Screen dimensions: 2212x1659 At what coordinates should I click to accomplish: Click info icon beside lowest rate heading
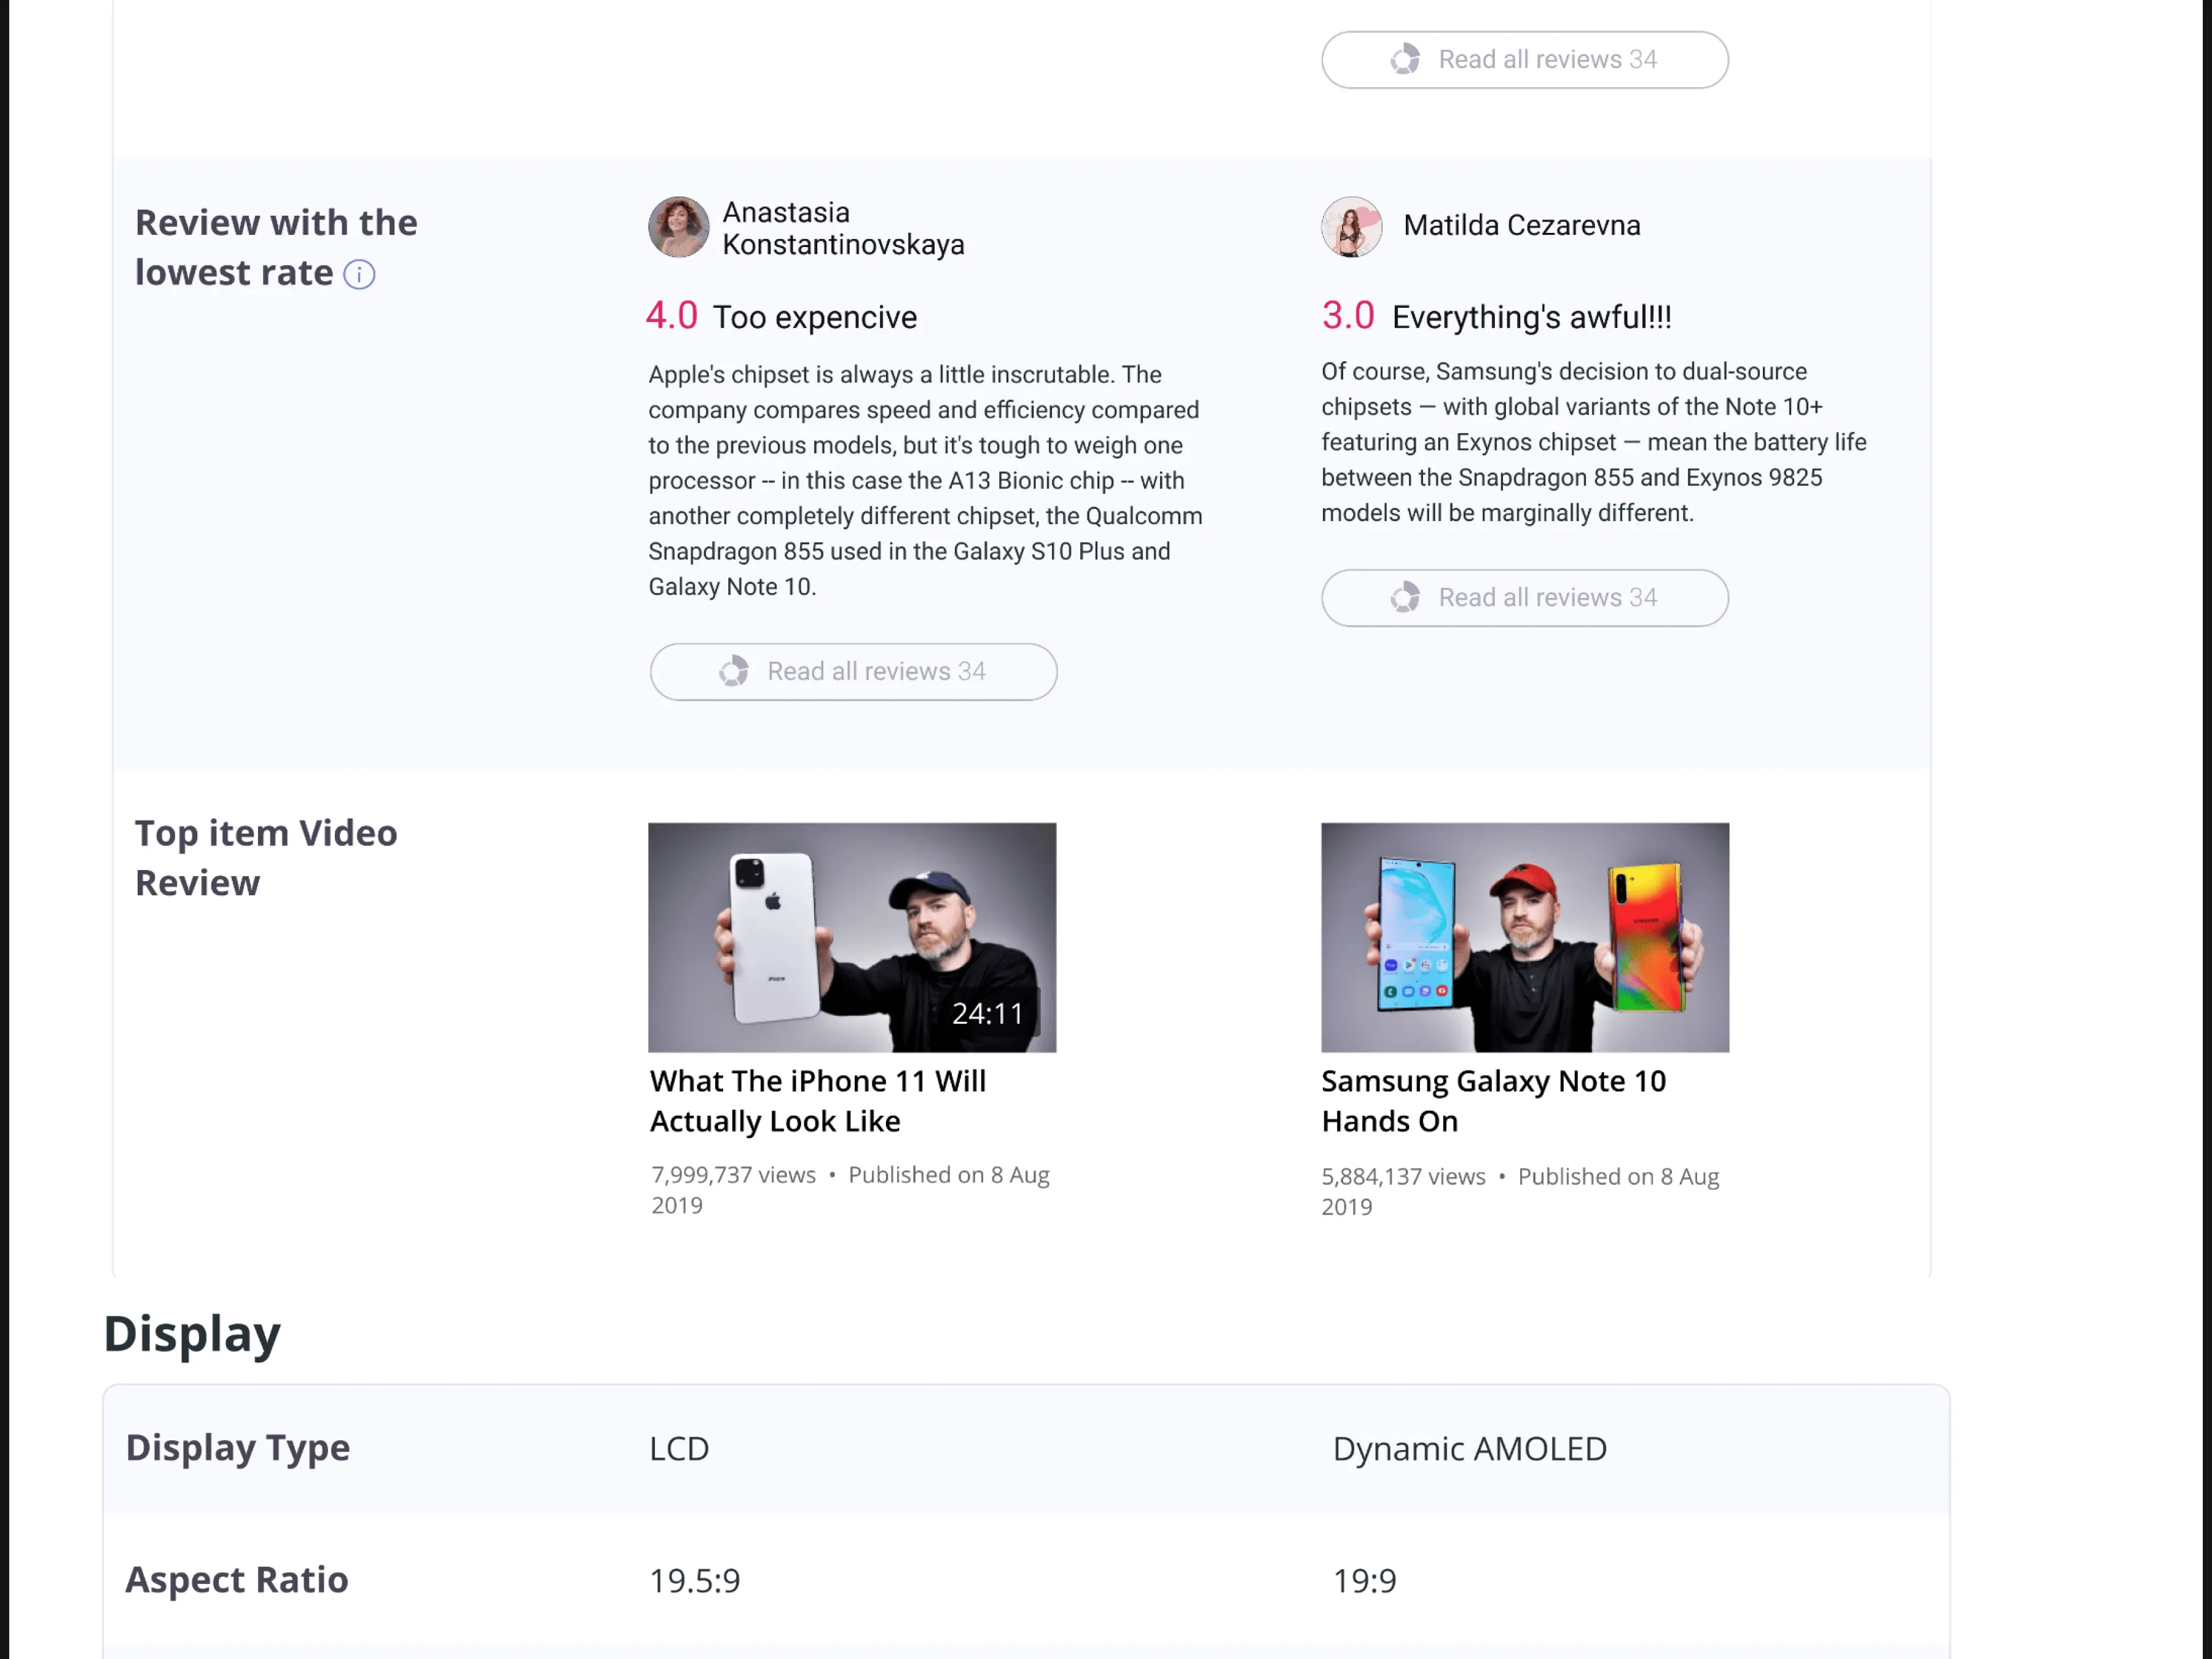click(359, 274)
